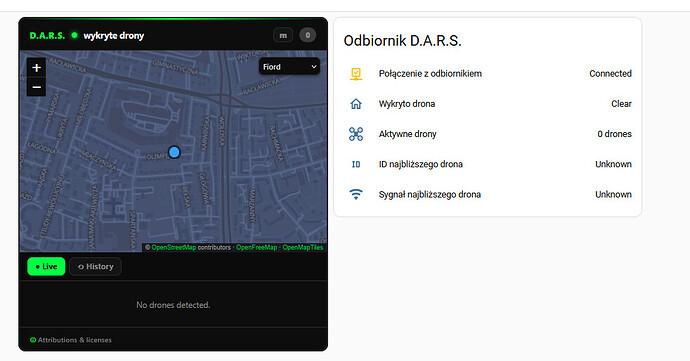Open the 'Sygnał najbliższego drona' row label
Screen dimensions: 690x361
click(x=429, y=194)
